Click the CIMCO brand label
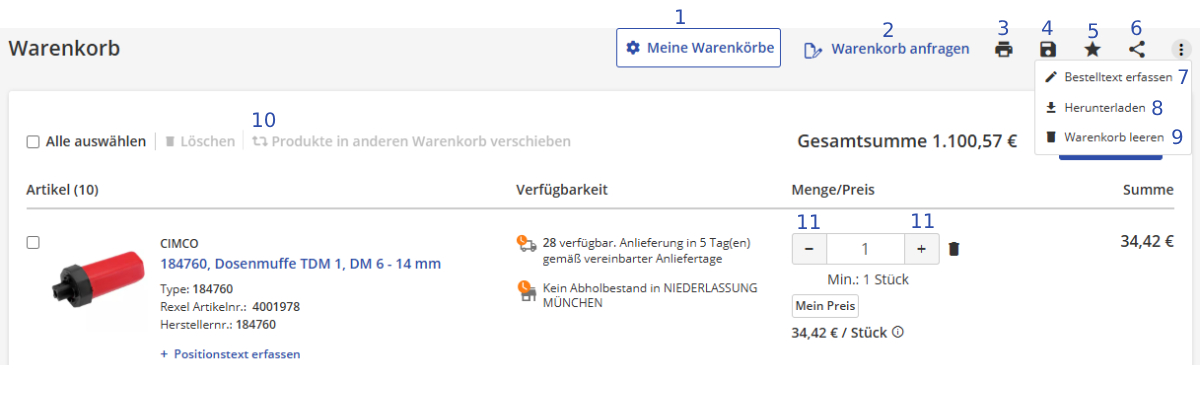 click(x=179, y=243)
